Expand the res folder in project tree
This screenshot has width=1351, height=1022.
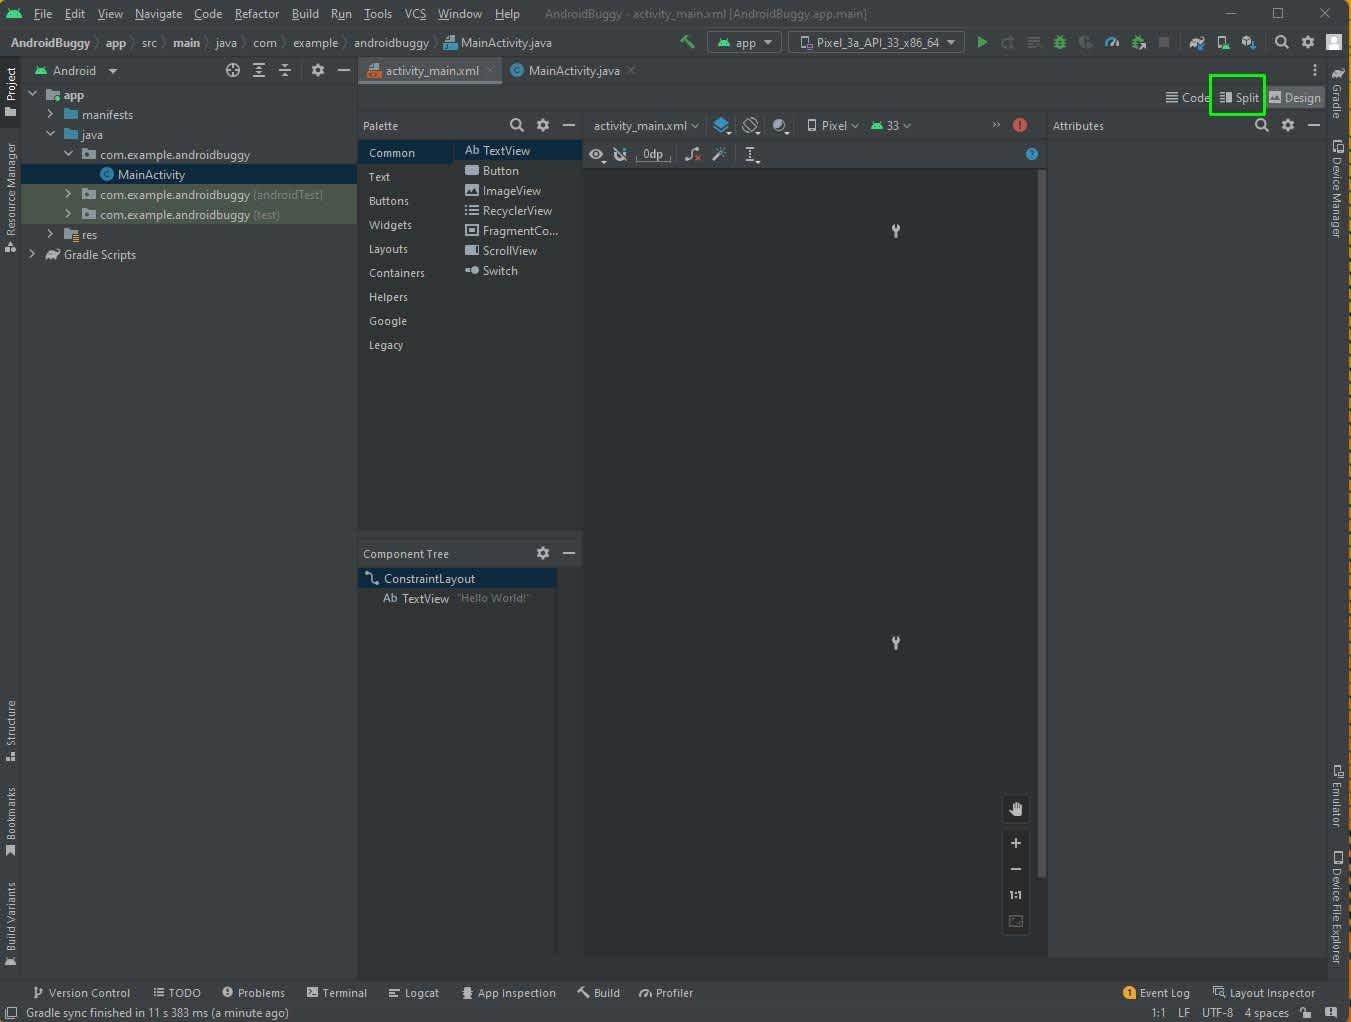click(x=51, y=234)
